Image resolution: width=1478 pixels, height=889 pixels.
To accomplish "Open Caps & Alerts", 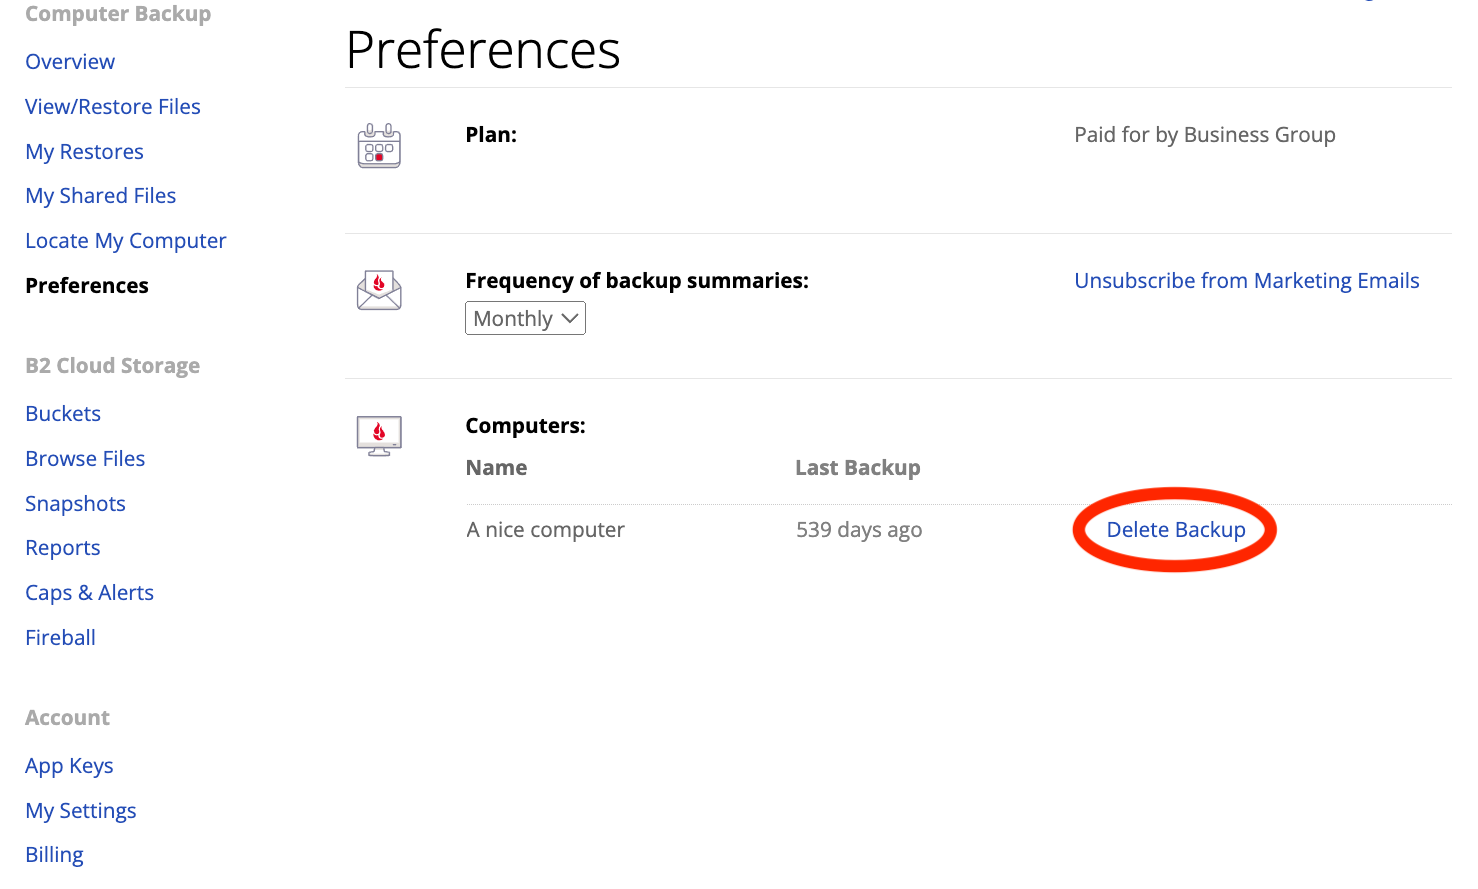I will coord(89,593).
